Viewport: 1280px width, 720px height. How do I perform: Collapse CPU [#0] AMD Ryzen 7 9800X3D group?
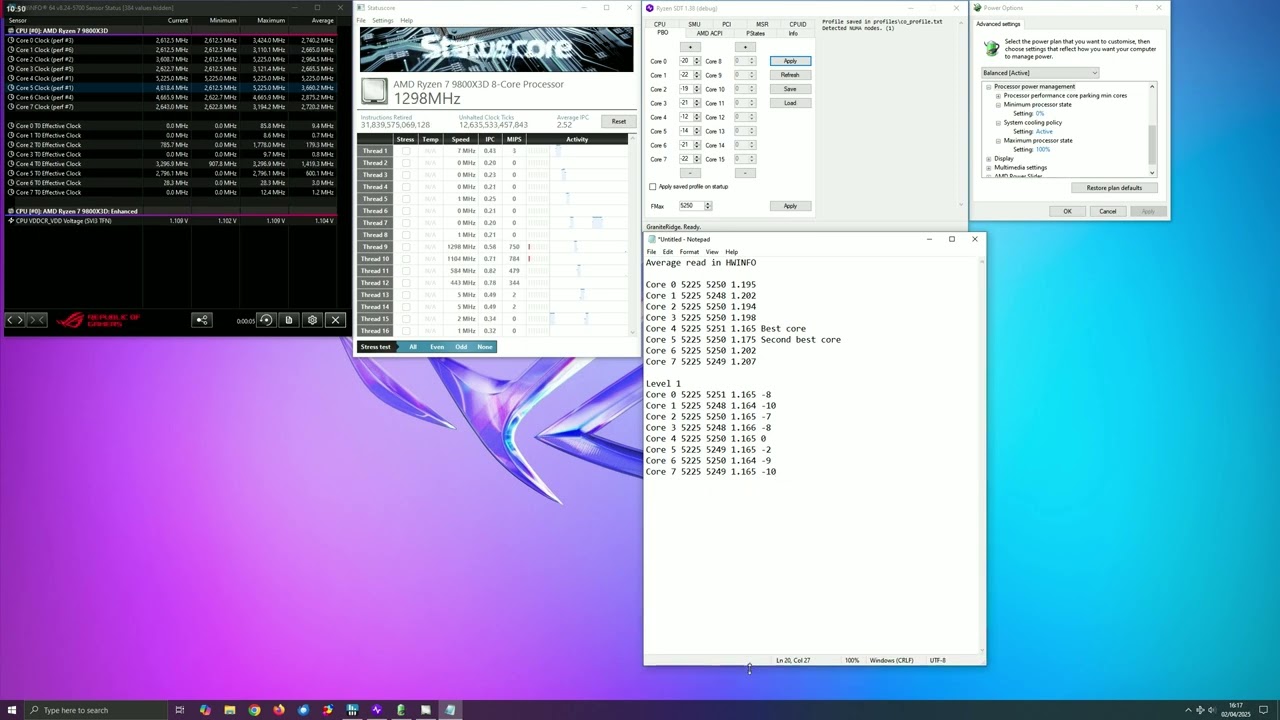pyautogui.click(x=11, y=31)
